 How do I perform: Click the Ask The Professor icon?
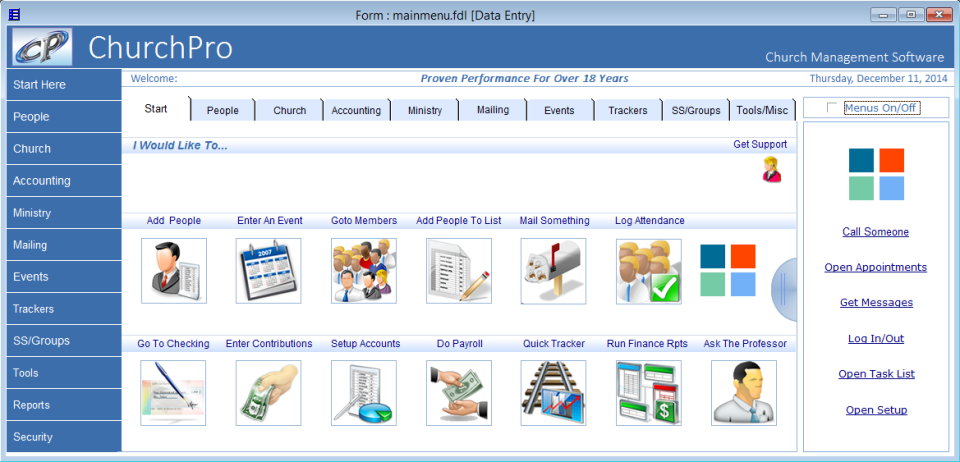[744, 393]
